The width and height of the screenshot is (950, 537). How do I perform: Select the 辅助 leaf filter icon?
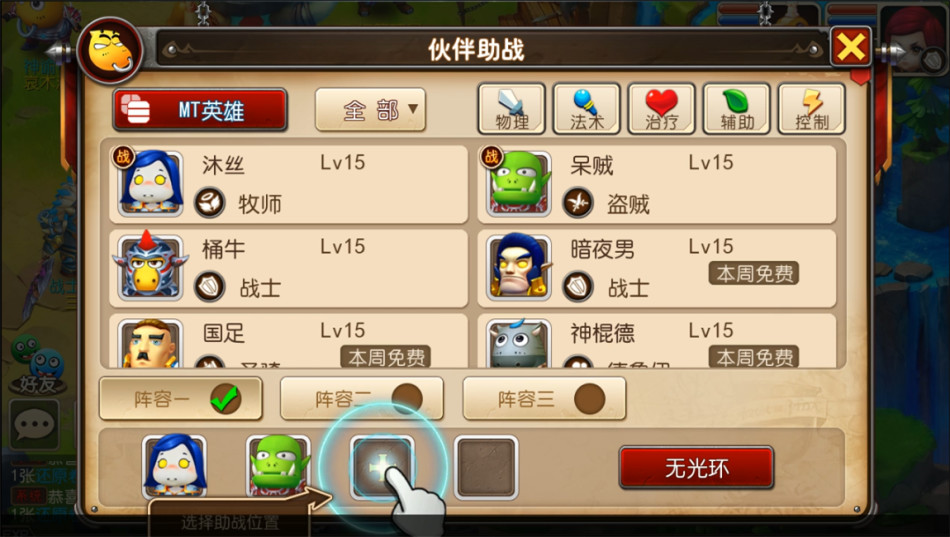pyautogui.click(x=737, y=109)
